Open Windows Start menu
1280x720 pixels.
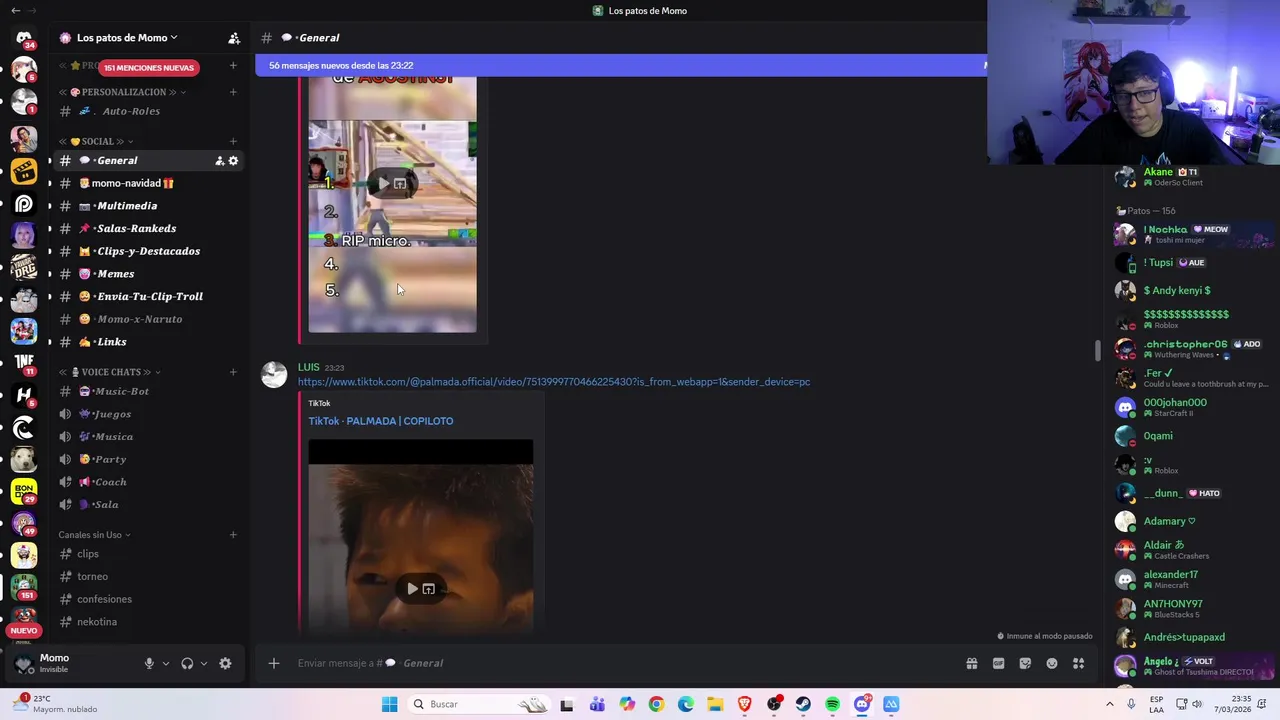pos(389,704)
